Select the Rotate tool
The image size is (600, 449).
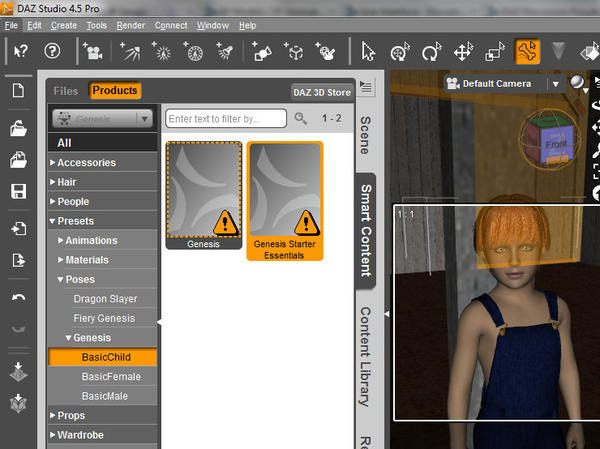[x=432, y=52]
